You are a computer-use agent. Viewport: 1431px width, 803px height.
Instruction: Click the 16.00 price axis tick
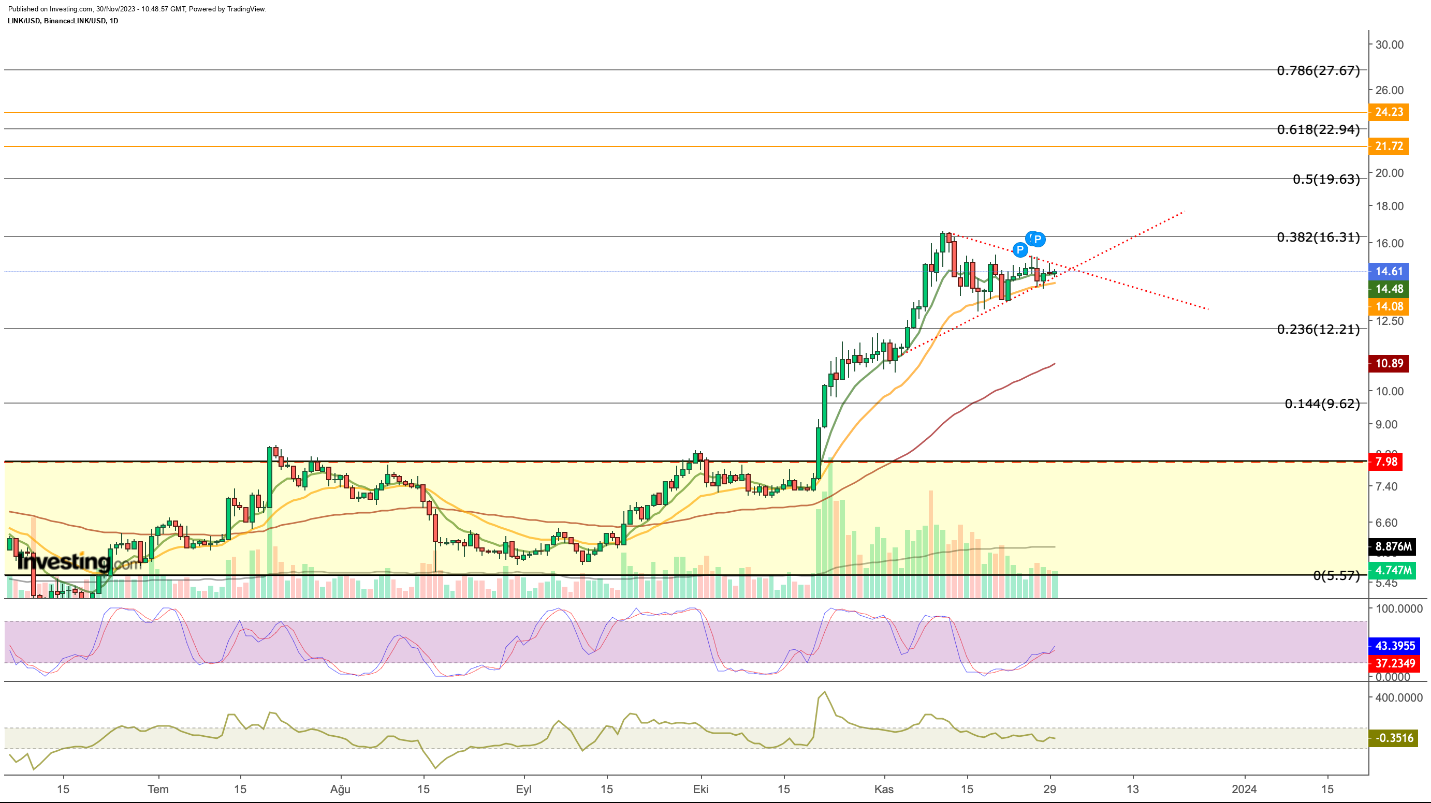(1391, 244)
